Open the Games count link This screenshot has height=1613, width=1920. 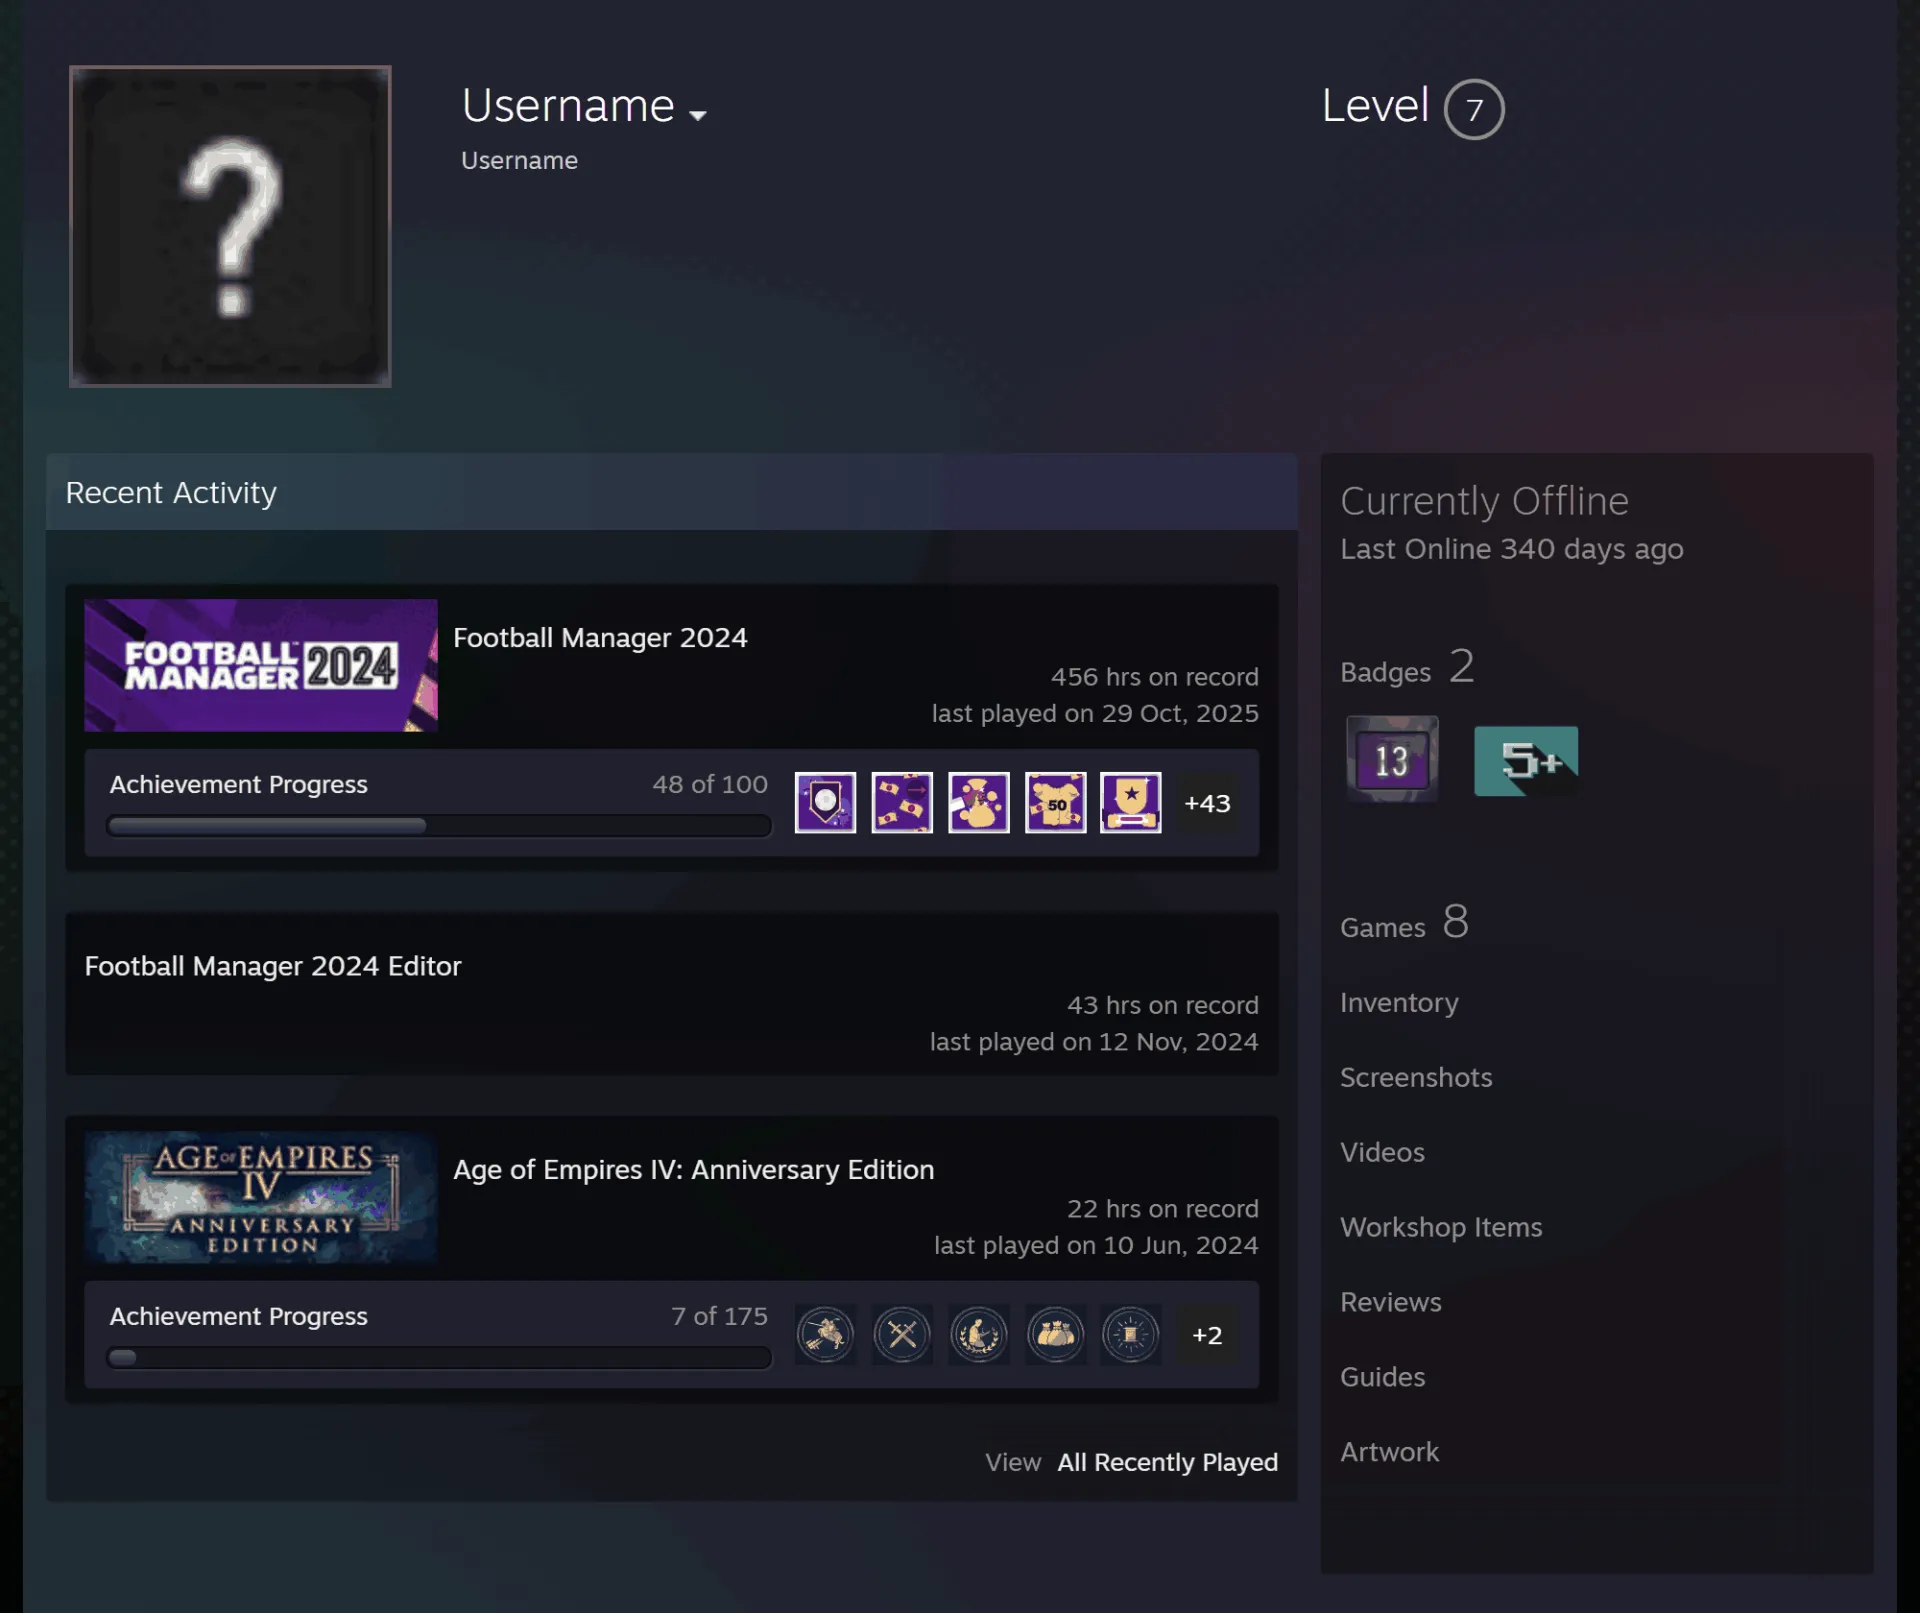(x=1404, y=922)
